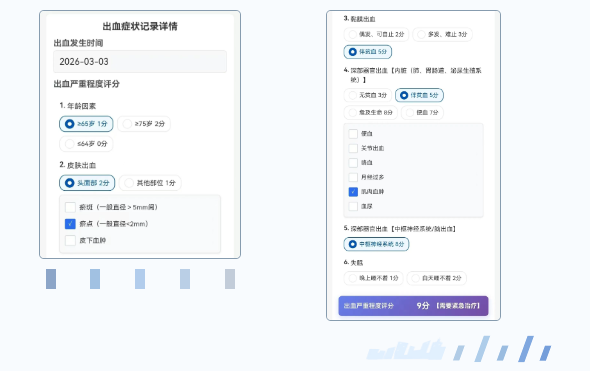Uncheck the 瘀点 (一般直径<2mm) checkbox

[70, 224]
